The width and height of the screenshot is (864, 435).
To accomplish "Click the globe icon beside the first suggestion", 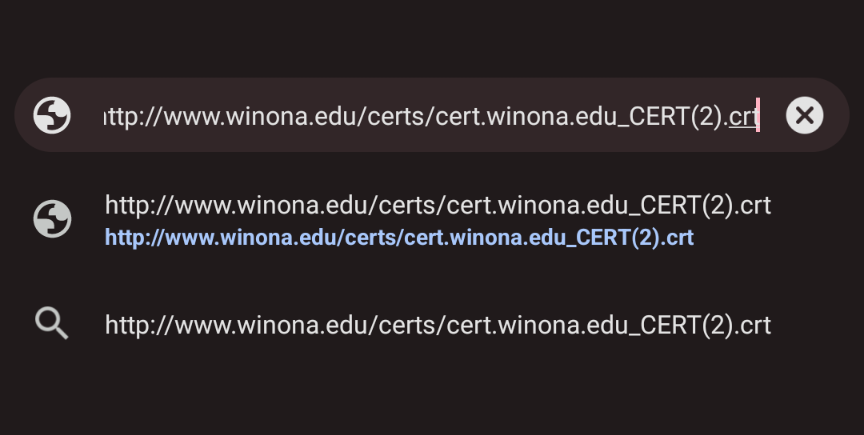I will 52,219.
